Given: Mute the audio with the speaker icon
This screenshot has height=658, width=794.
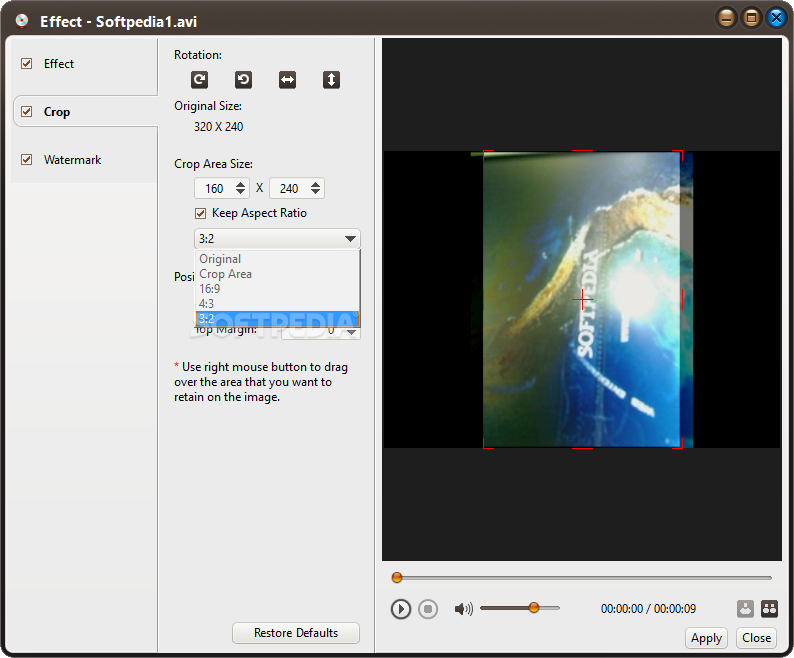Looking at the screenshot, I should 463,608.
